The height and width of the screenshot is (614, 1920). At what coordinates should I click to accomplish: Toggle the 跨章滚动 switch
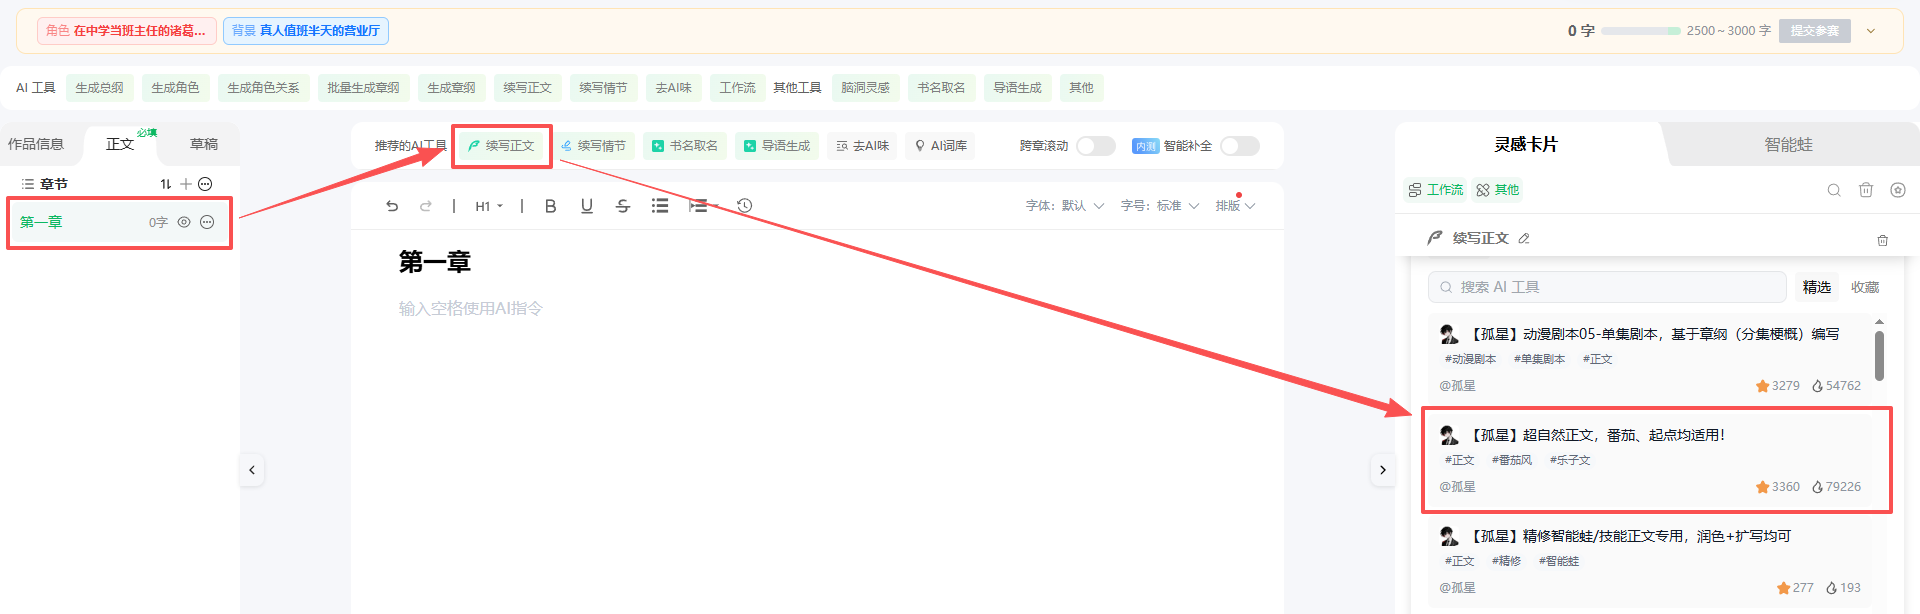[x=1096, y=146]
